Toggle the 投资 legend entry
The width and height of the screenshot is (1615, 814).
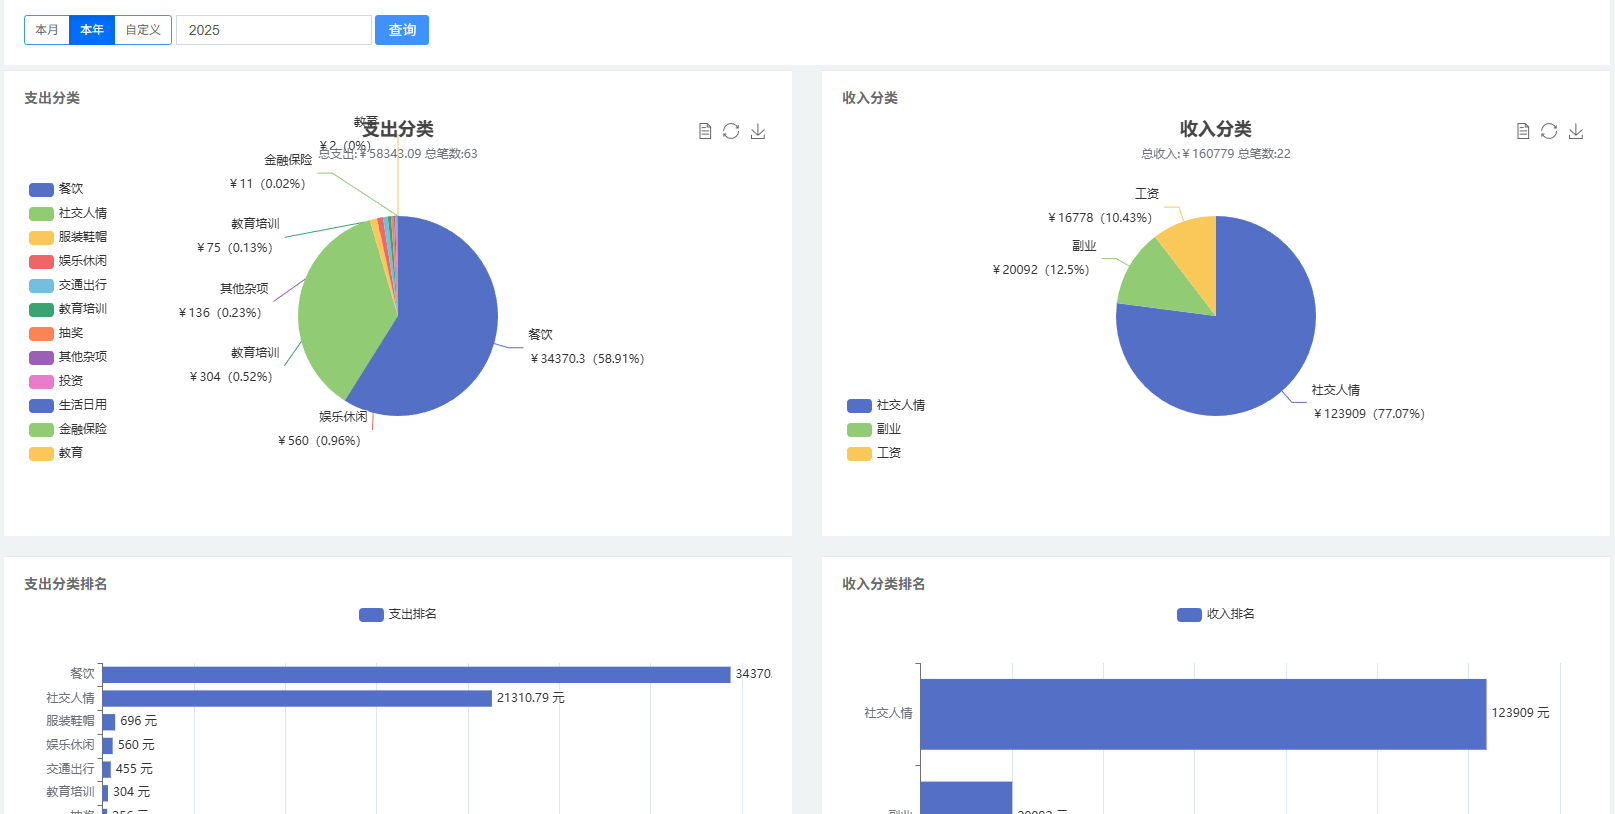point(57,381)
